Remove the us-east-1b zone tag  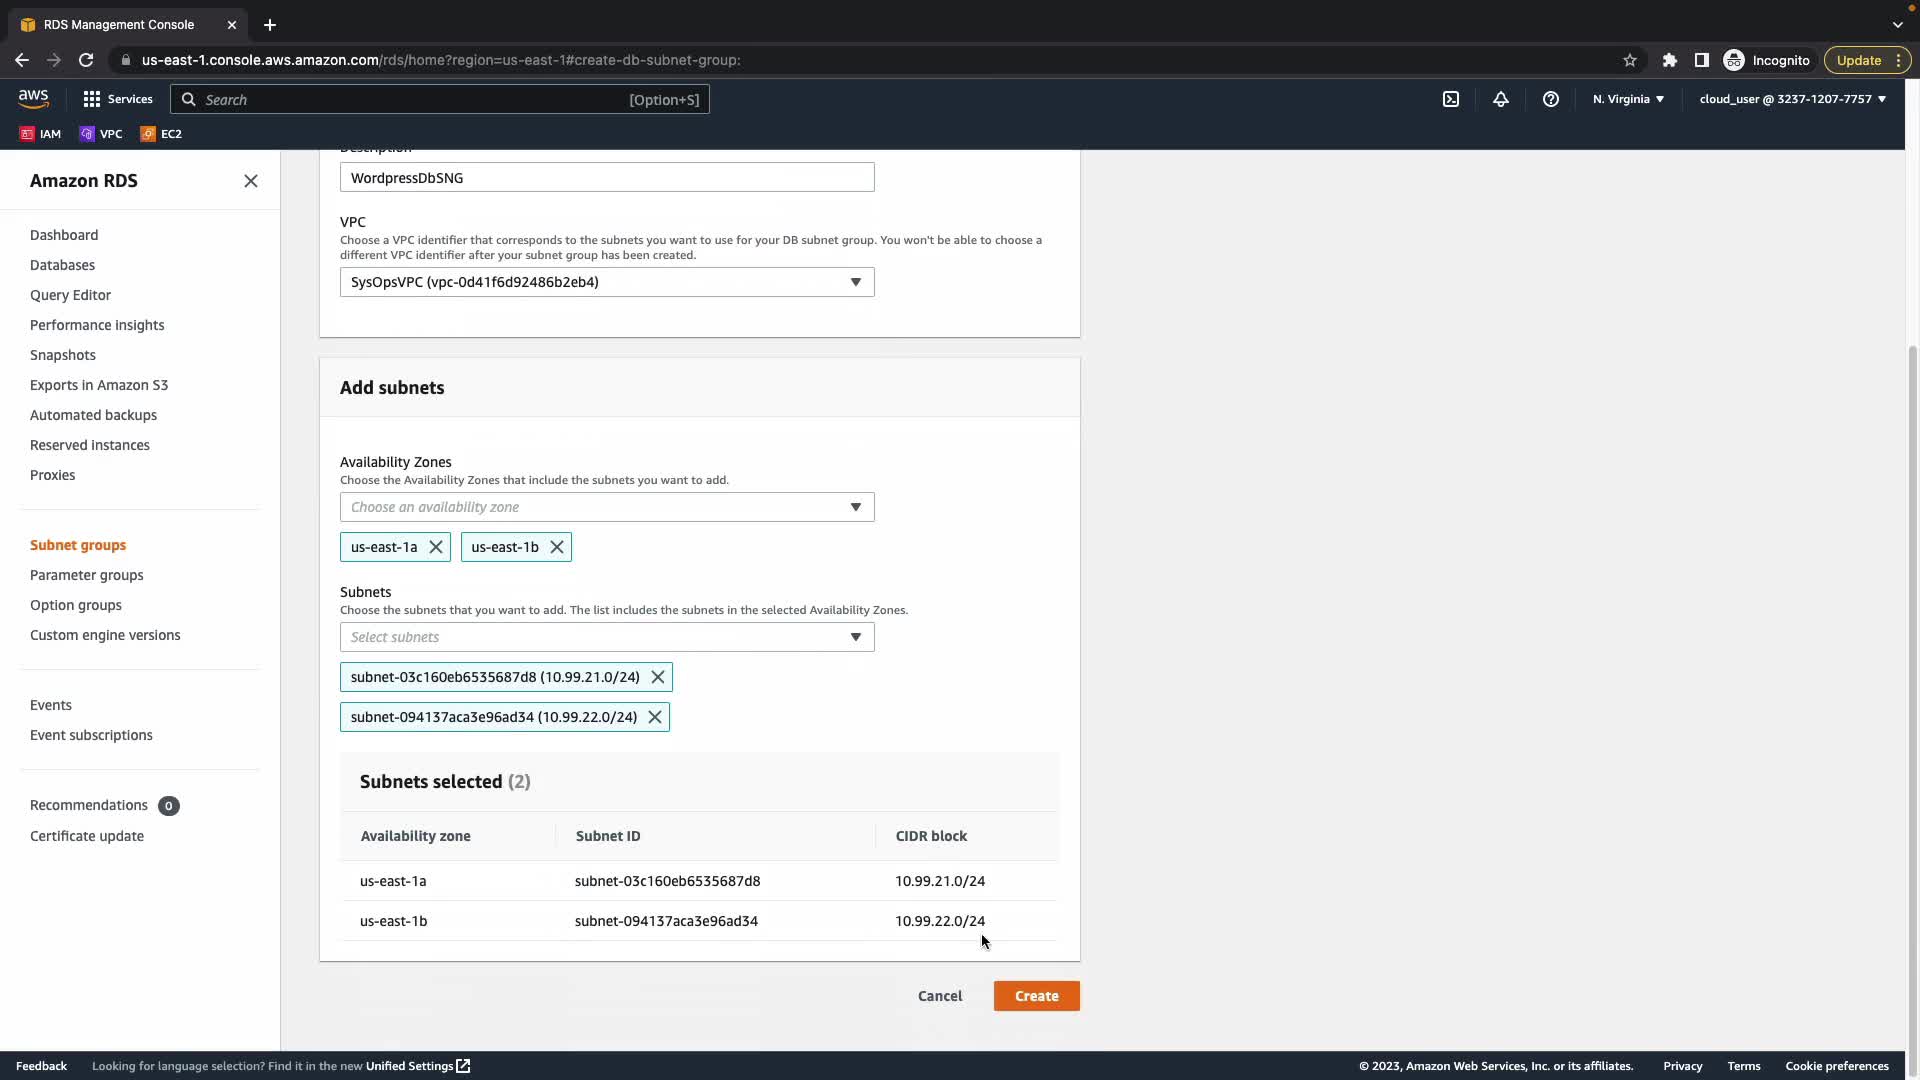(x=557, y=547)
